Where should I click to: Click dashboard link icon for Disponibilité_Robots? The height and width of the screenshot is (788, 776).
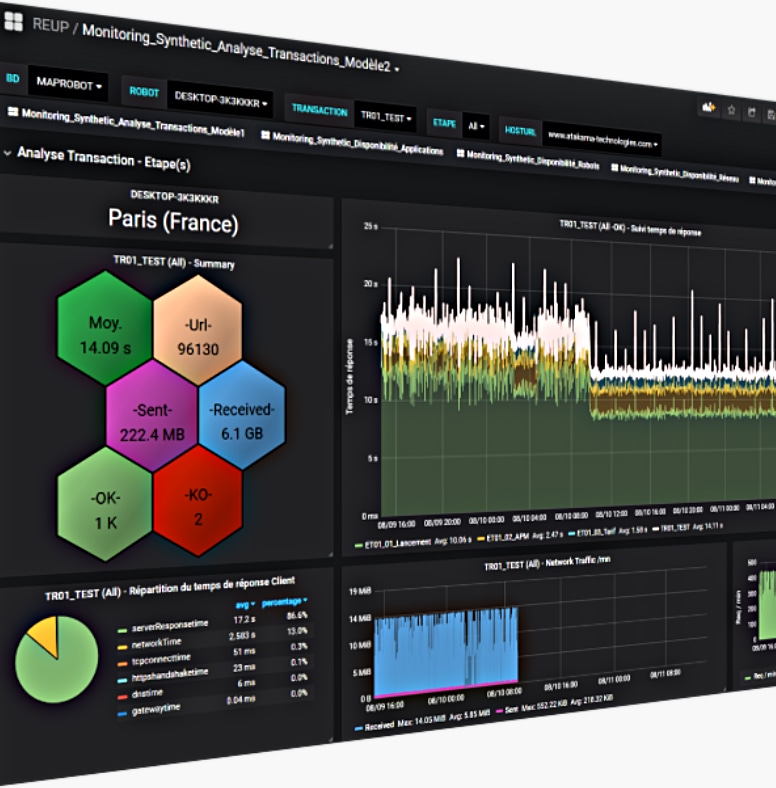point(460,153)
